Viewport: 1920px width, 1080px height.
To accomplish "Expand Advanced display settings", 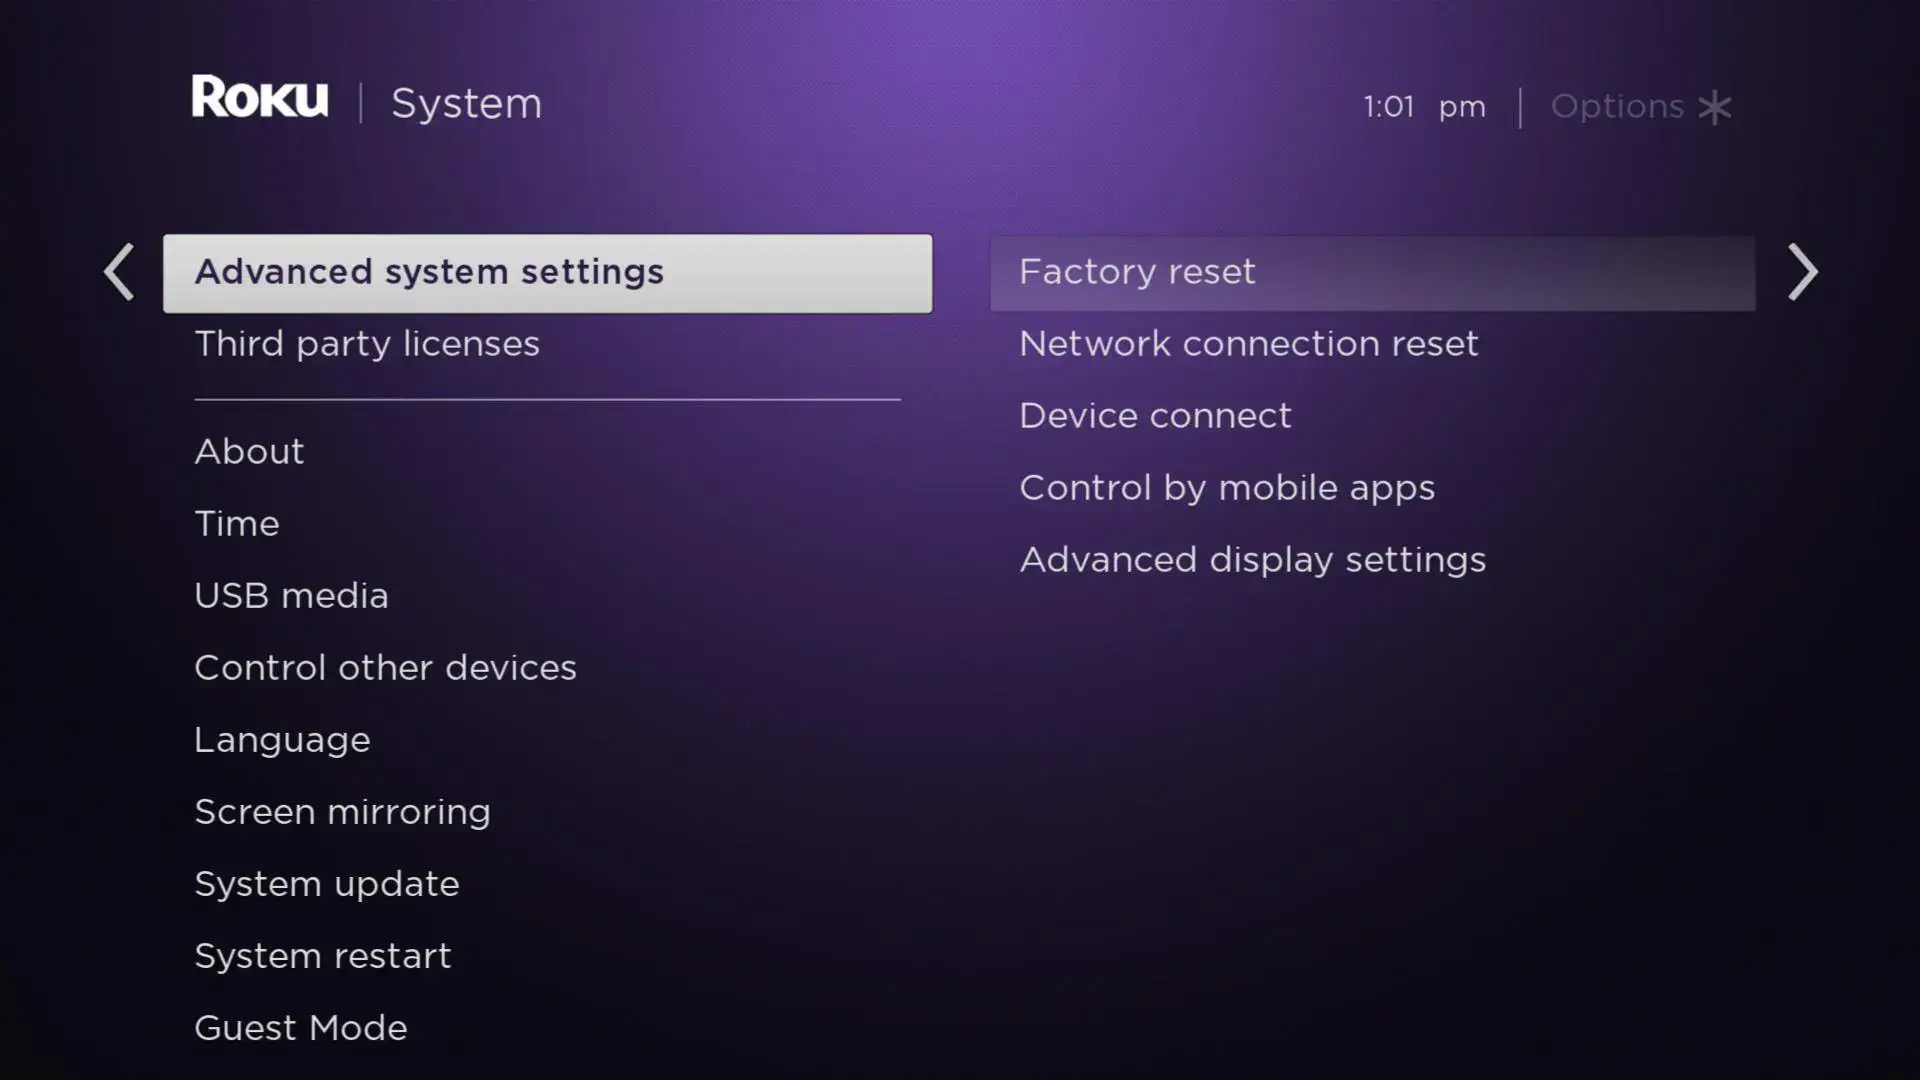I will pos(1251,559).
